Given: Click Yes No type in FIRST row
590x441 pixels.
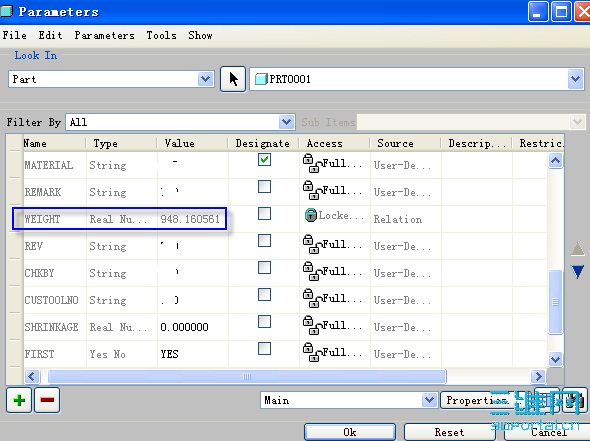Looking at the screenshot, I should click(x=107, y=354).
